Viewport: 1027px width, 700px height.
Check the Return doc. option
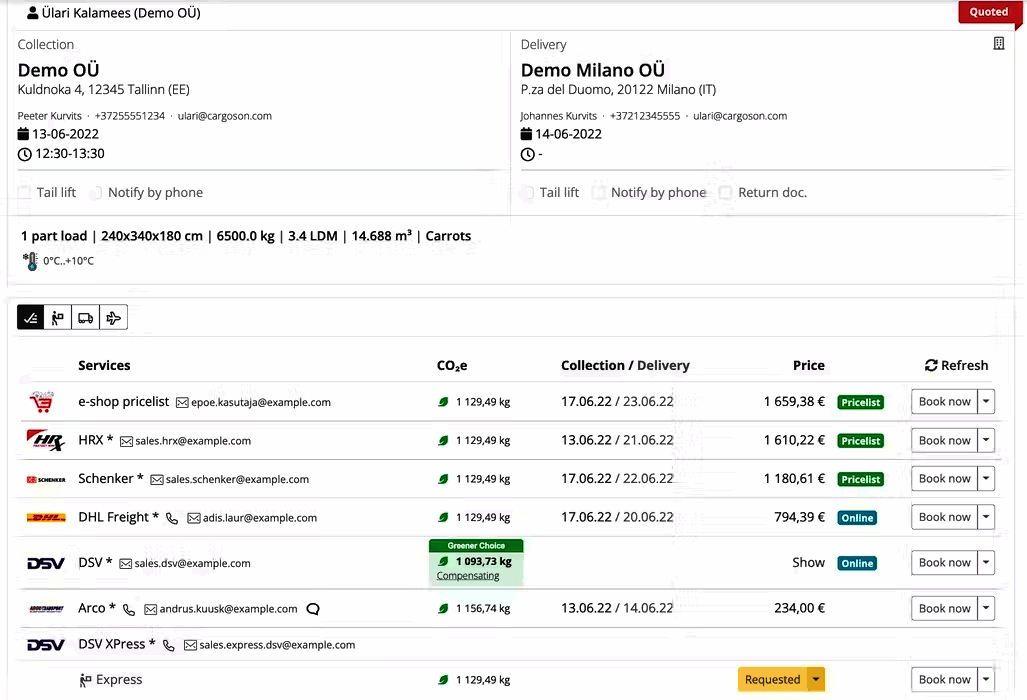coord(725,193)
